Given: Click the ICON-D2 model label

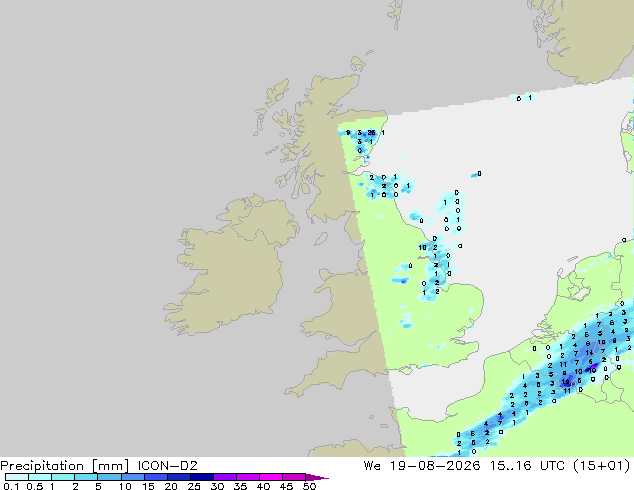Looking at the screenshot, I should coord(167,466).
